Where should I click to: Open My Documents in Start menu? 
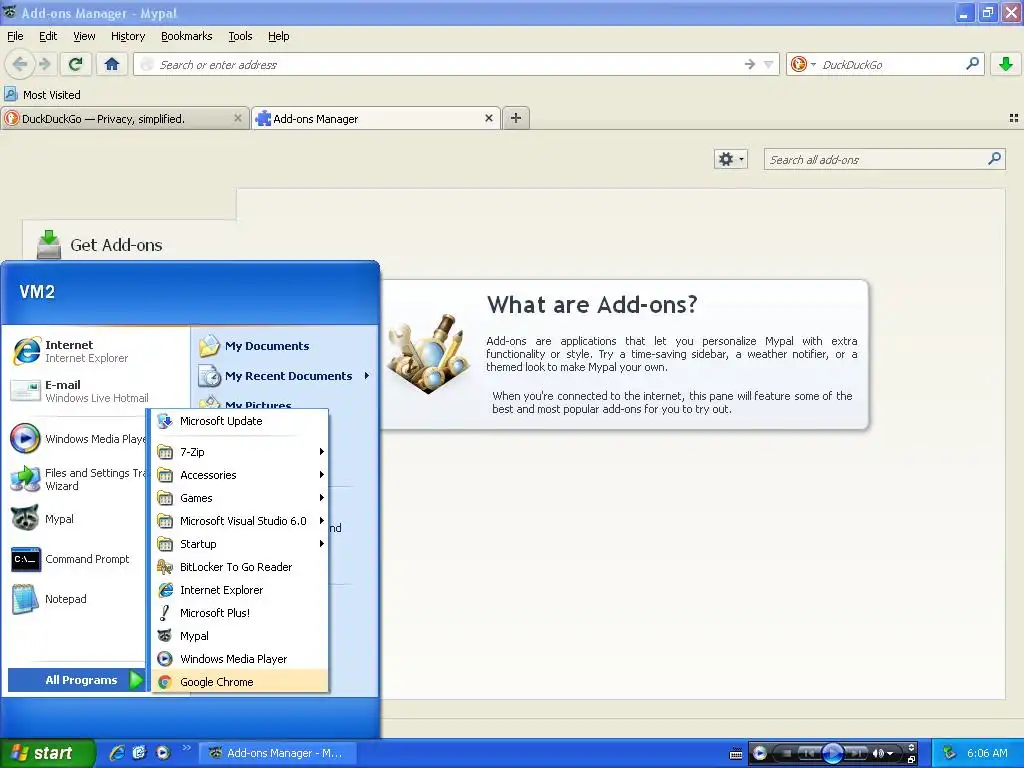285,345
